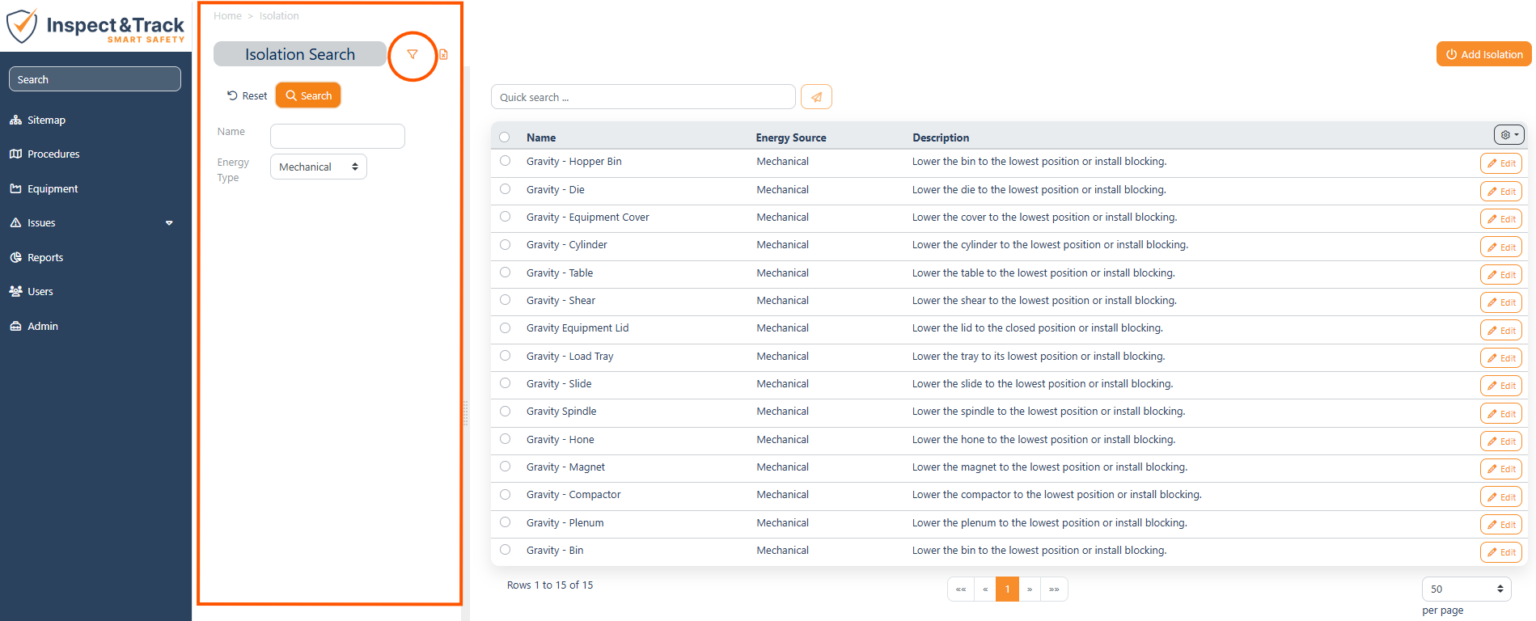Click the Inspect & Track logo
Image resolution: width=1536 pixels, height=621 pixels.
(96, 26)
